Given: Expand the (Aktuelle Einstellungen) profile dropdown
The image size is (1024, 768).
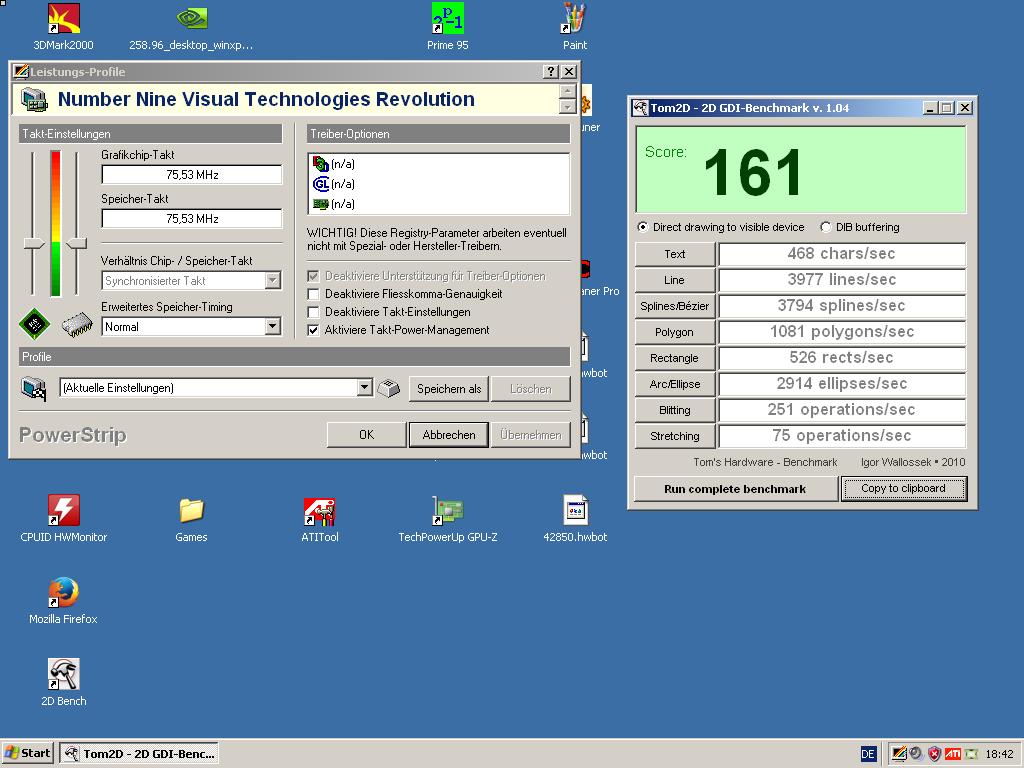Looking at the screenshot, I should click(365, 387).
